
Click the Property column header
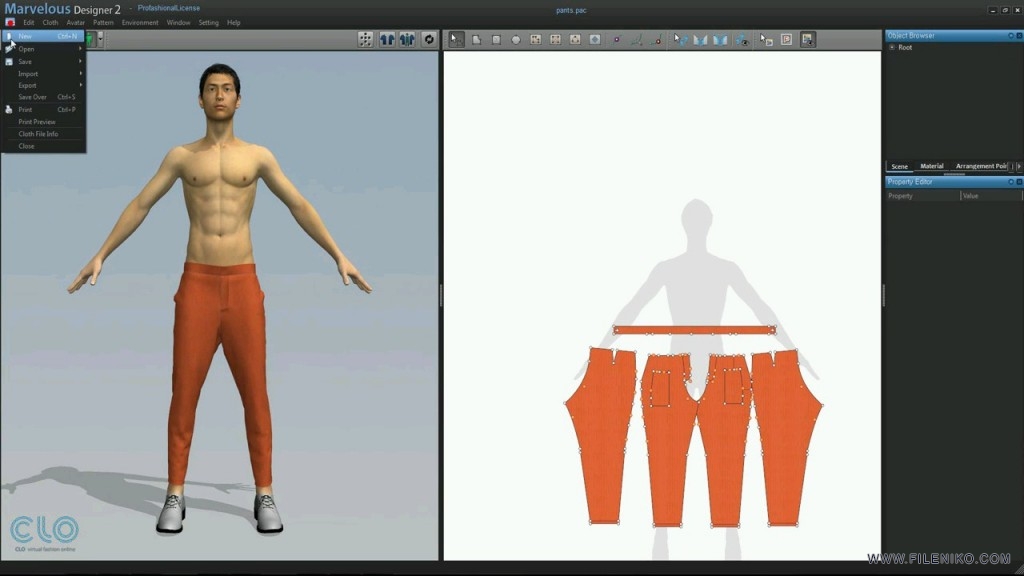[923, 196]
